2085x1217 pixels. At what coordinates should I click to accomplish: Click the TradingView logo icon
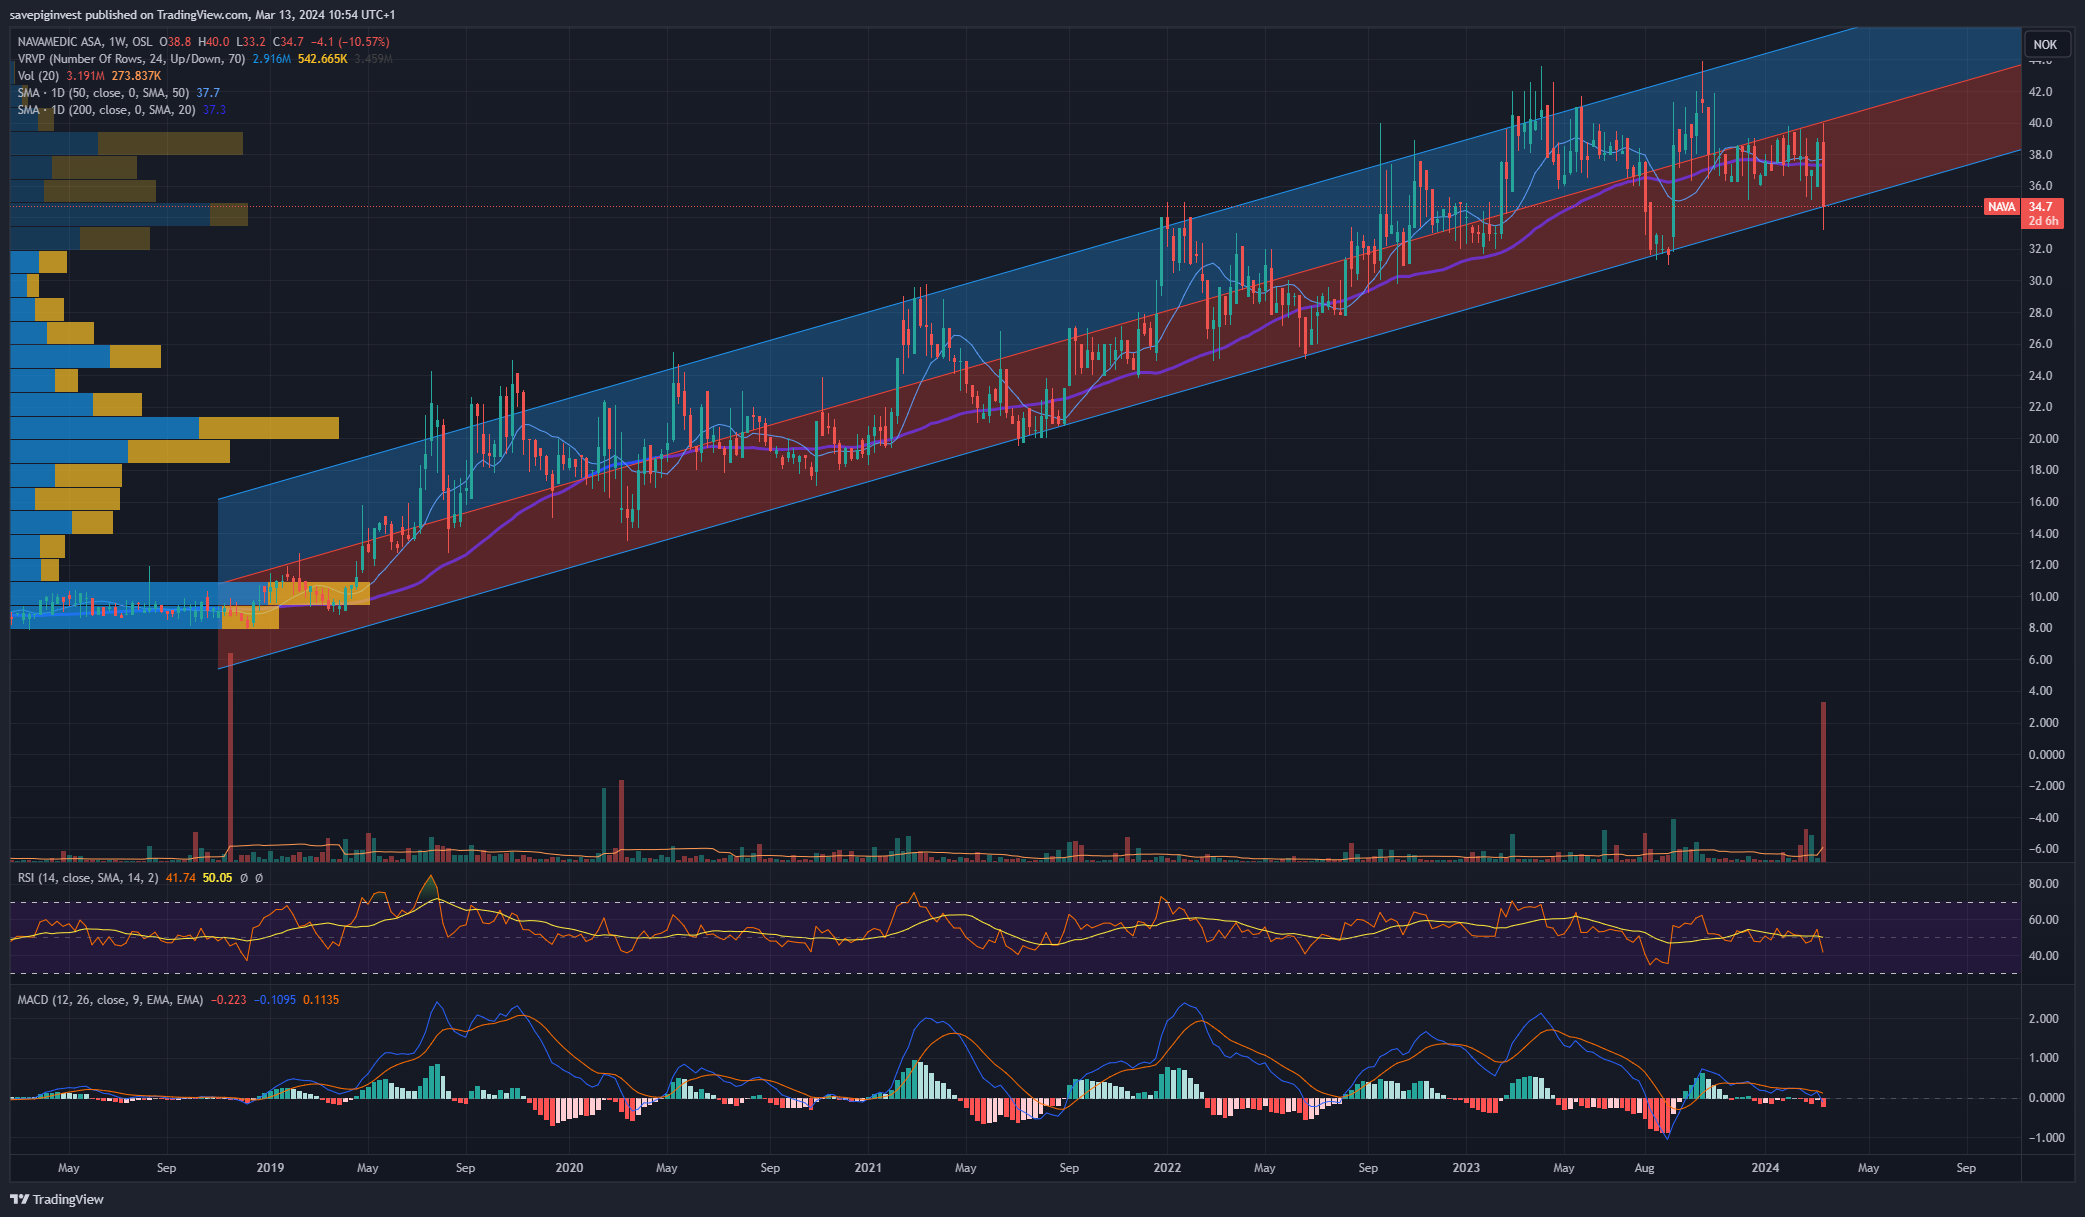(19, 1199)
